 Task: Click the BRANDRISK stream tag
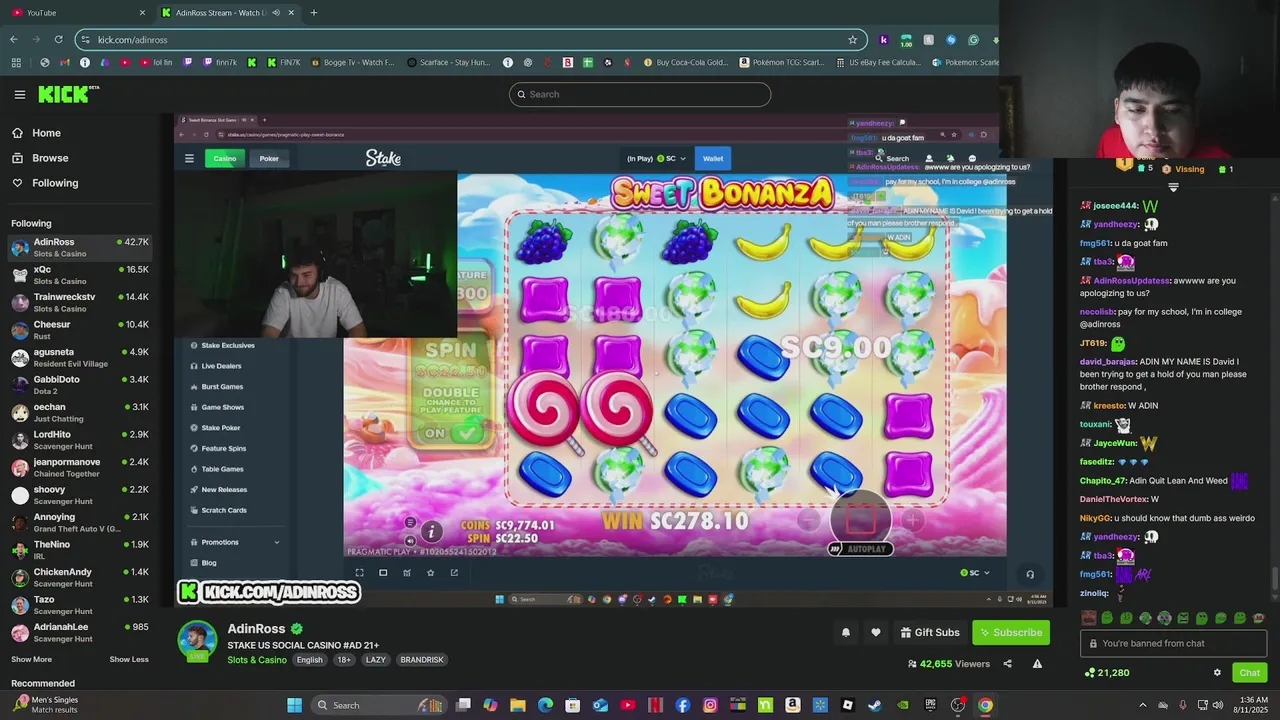(x=421, y=660)
